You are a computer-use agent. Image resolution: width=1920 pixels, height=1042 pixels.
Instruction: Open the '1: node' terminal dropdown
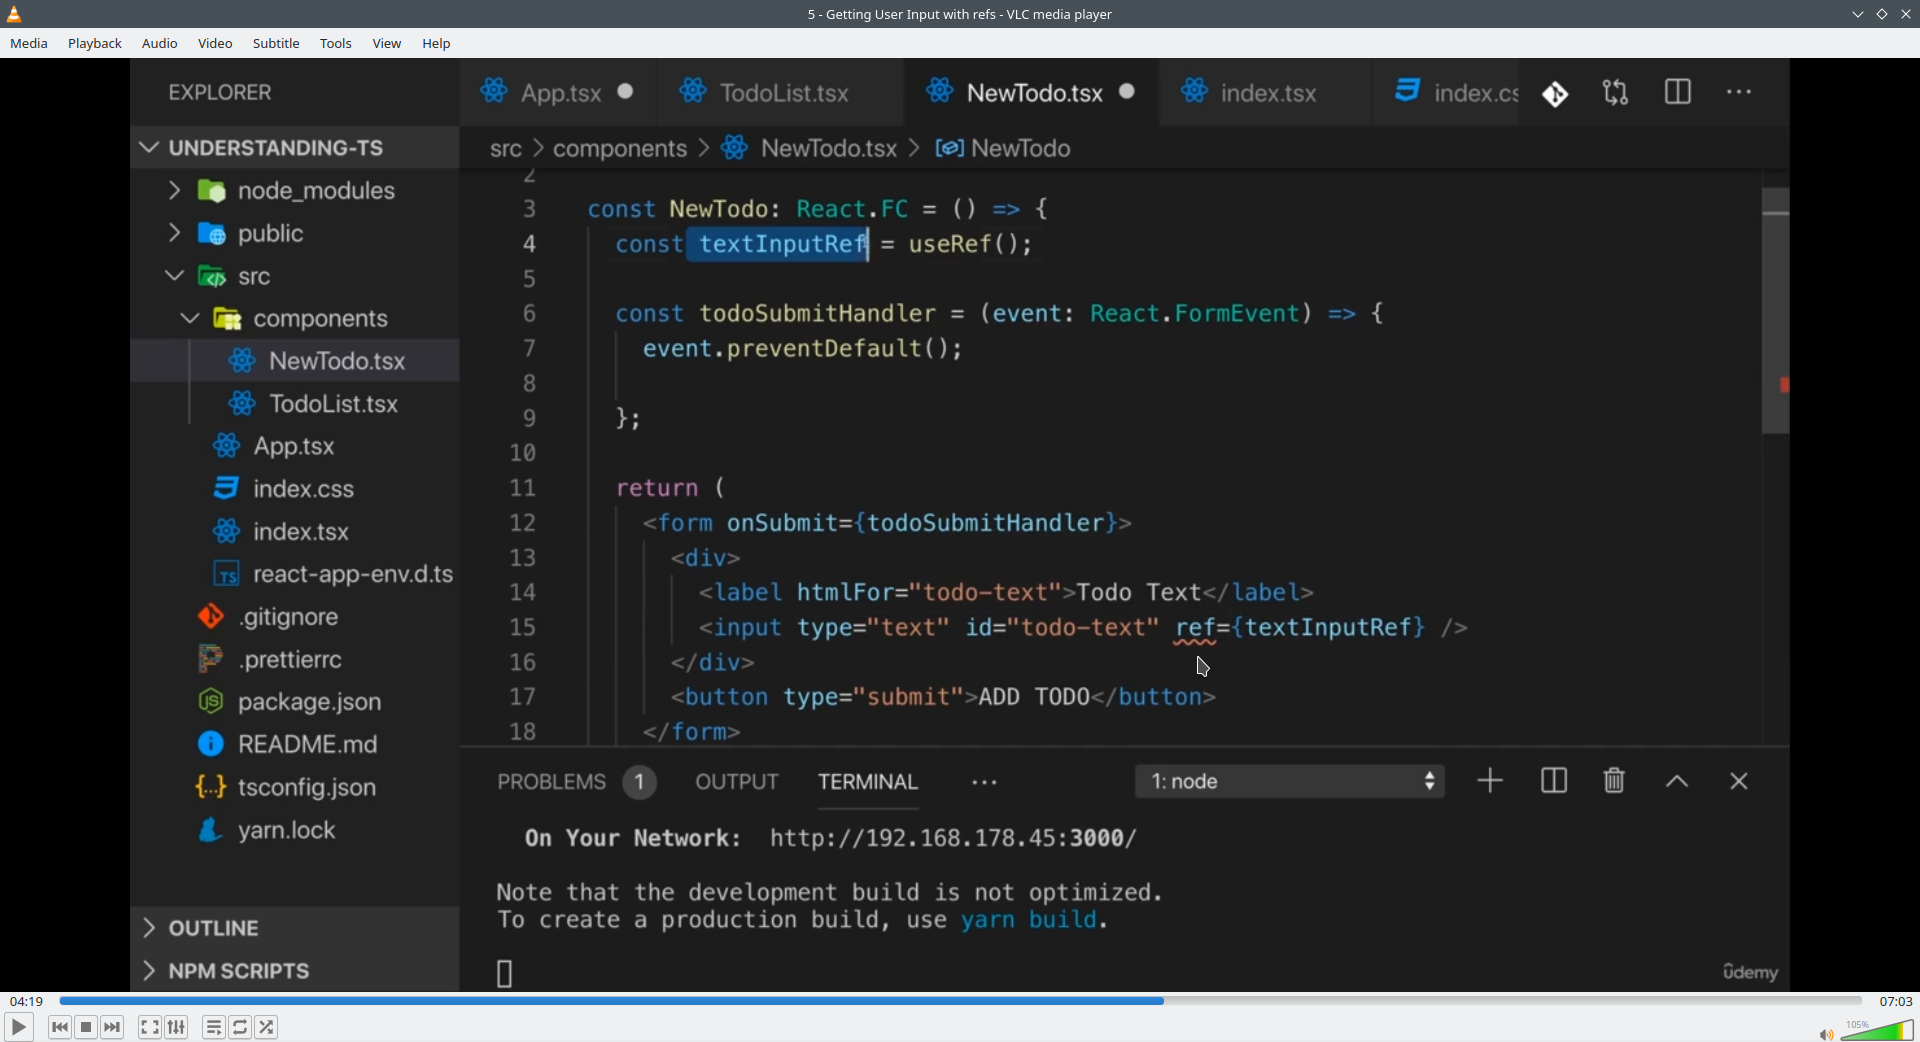[1289, 781]
